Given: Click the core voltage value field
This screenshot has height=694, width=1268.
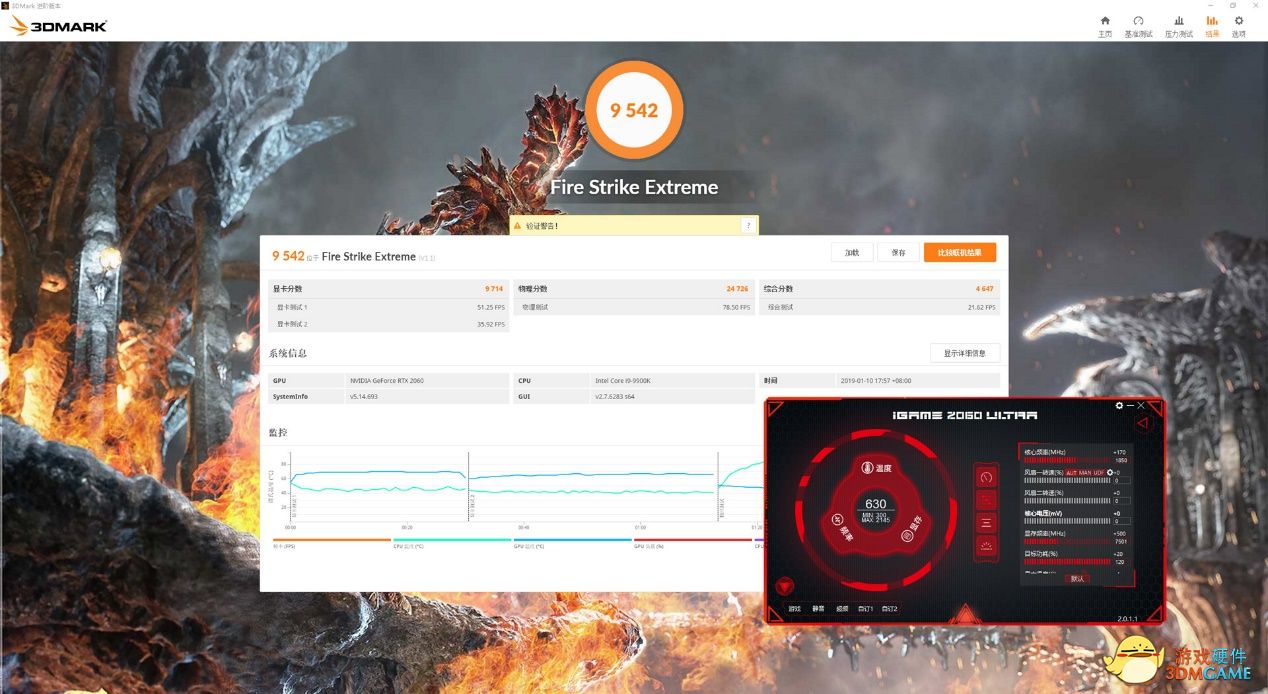Looking at the screenshot, I should pyautogui.click(x=1122, y=521).
